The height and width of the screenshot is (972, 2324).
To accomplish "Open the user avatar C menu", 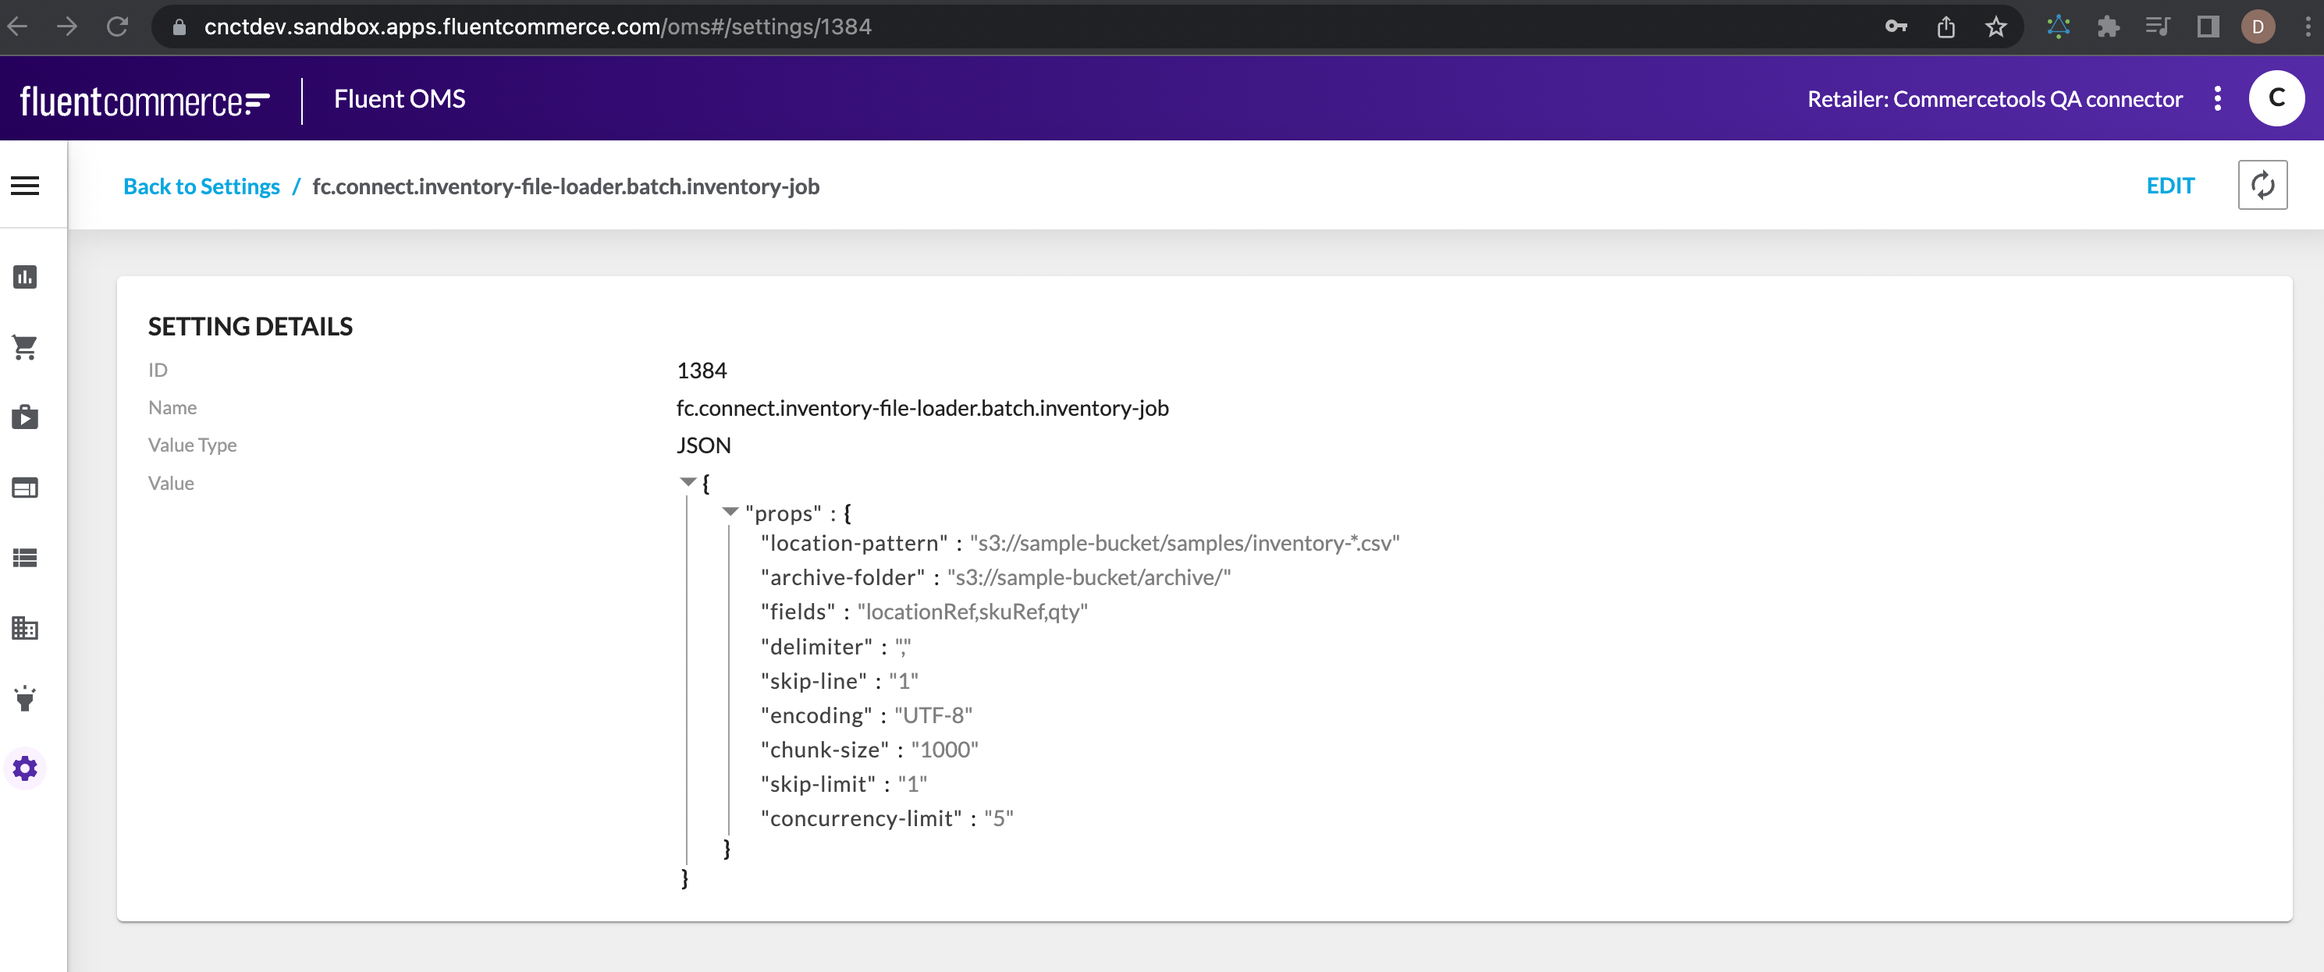I will [2276, 98].
